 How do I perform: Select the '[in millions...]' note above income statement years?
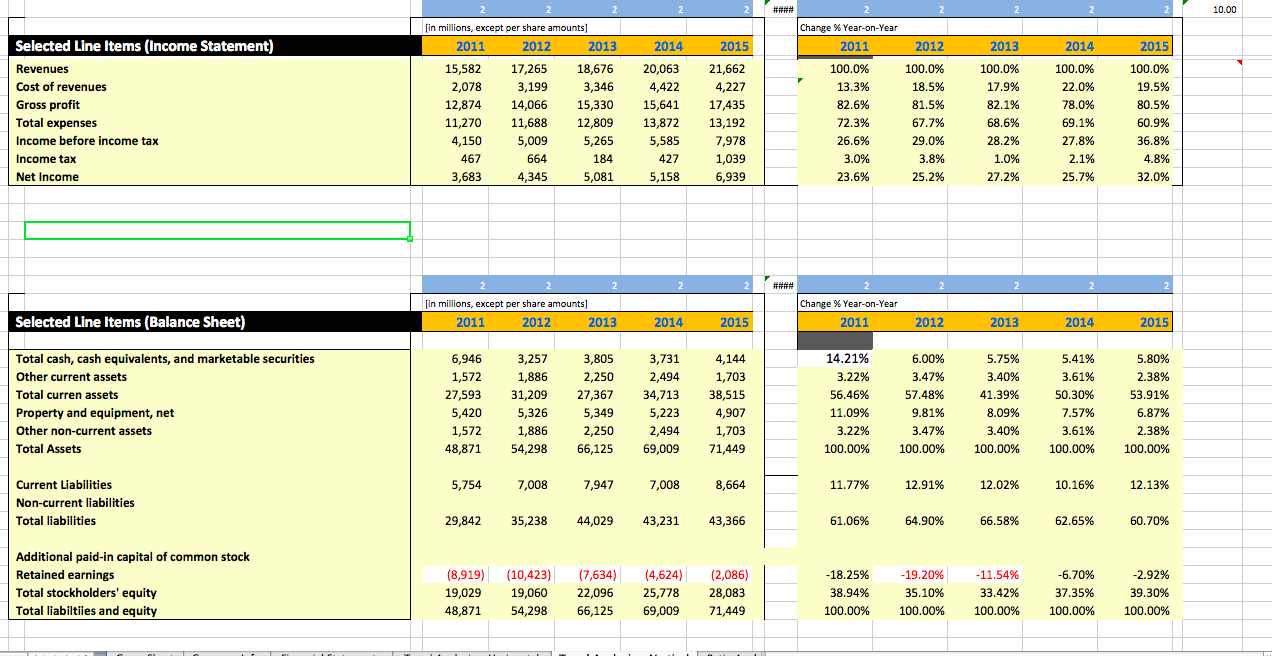(x=506, y=28)
